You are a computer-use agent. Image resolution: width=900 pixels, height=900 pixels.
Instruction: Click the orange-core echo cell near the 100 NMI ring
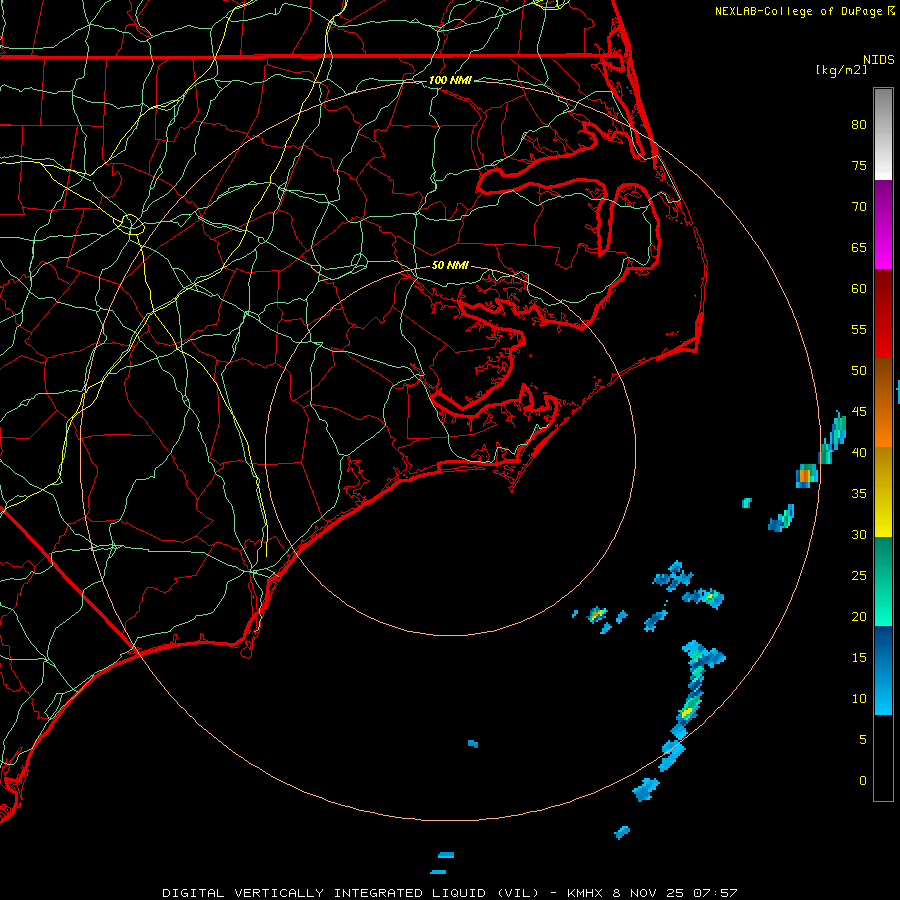805,476
